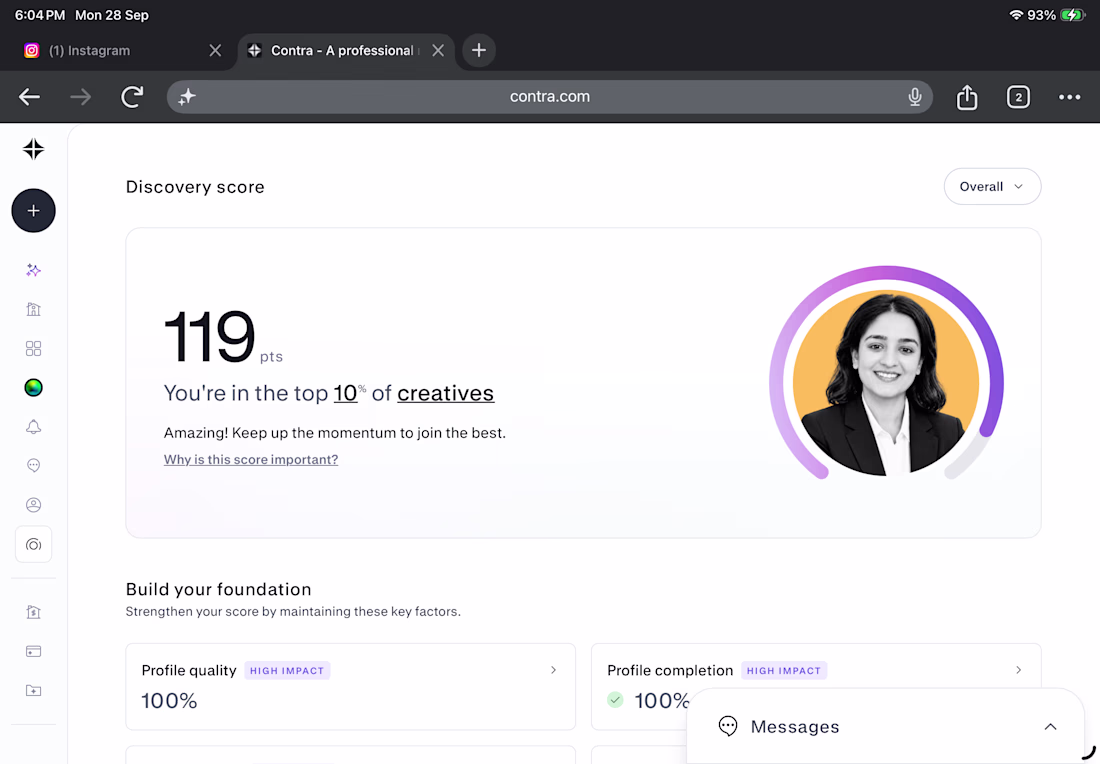Open the dark plus create button
Screen dimensions: 1100x764
pos(33,210)
